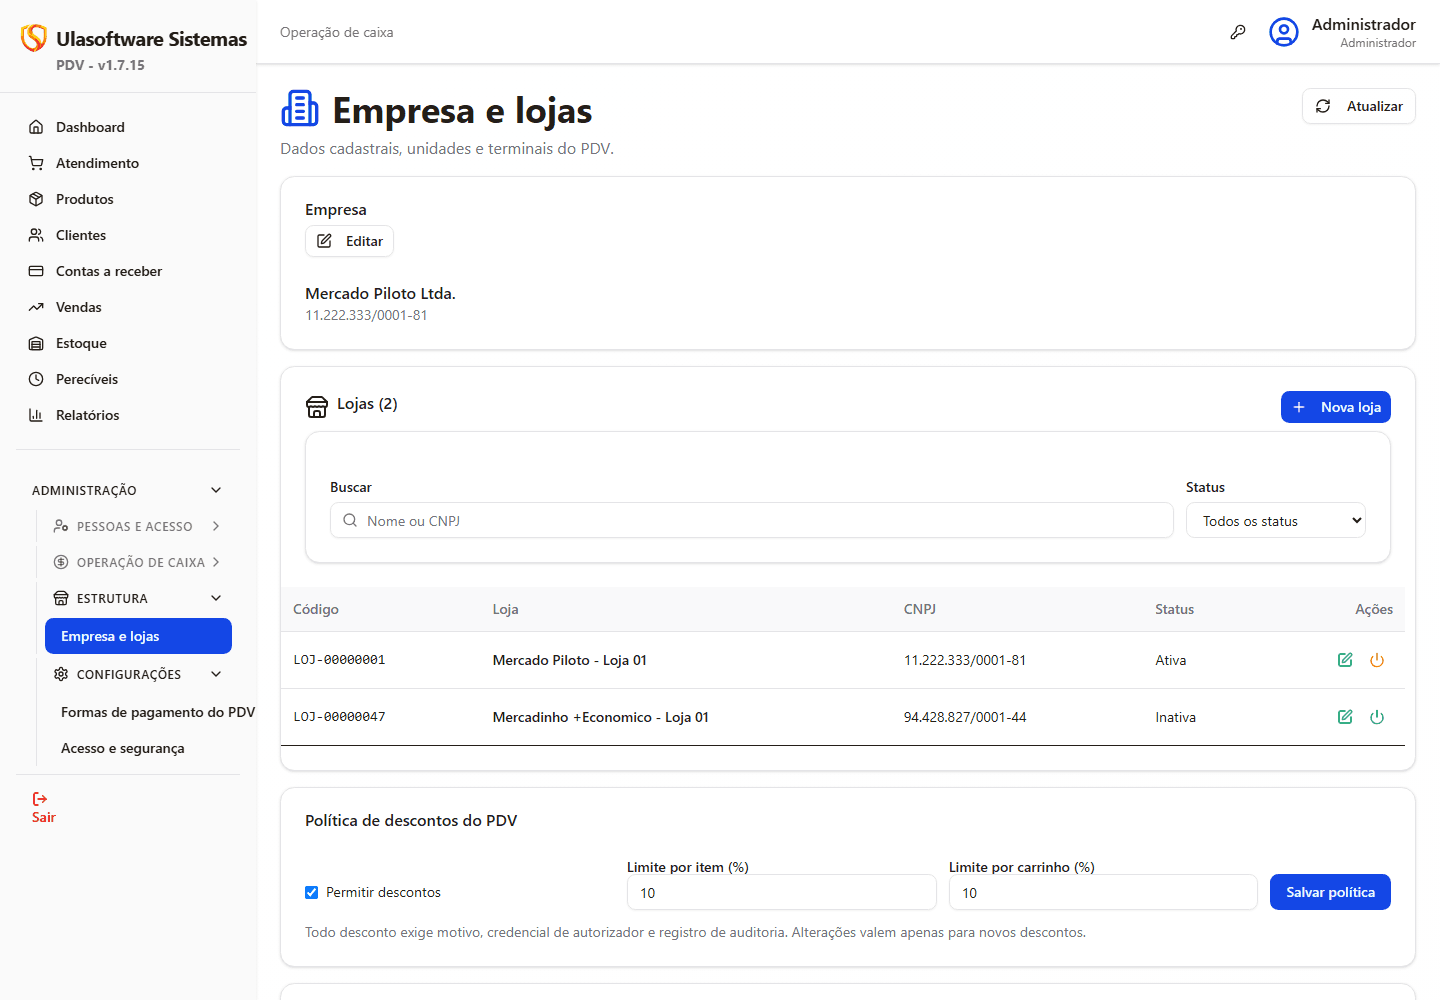Create a store with Nova loja
This screenshot has height=1000, width=1440.
1336,407
